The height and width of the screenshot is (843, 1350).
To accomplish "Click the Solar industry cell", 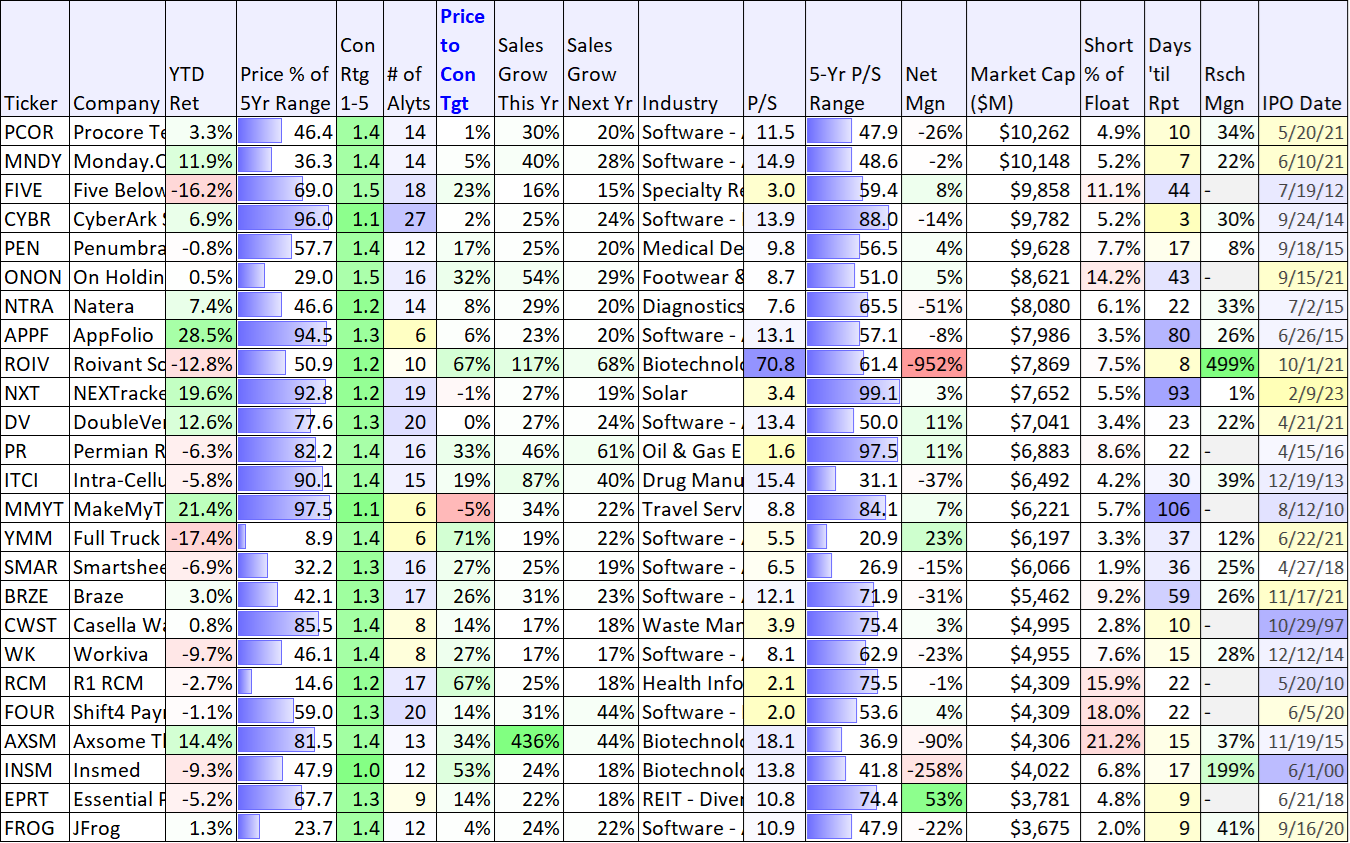I will pos(691,393).
